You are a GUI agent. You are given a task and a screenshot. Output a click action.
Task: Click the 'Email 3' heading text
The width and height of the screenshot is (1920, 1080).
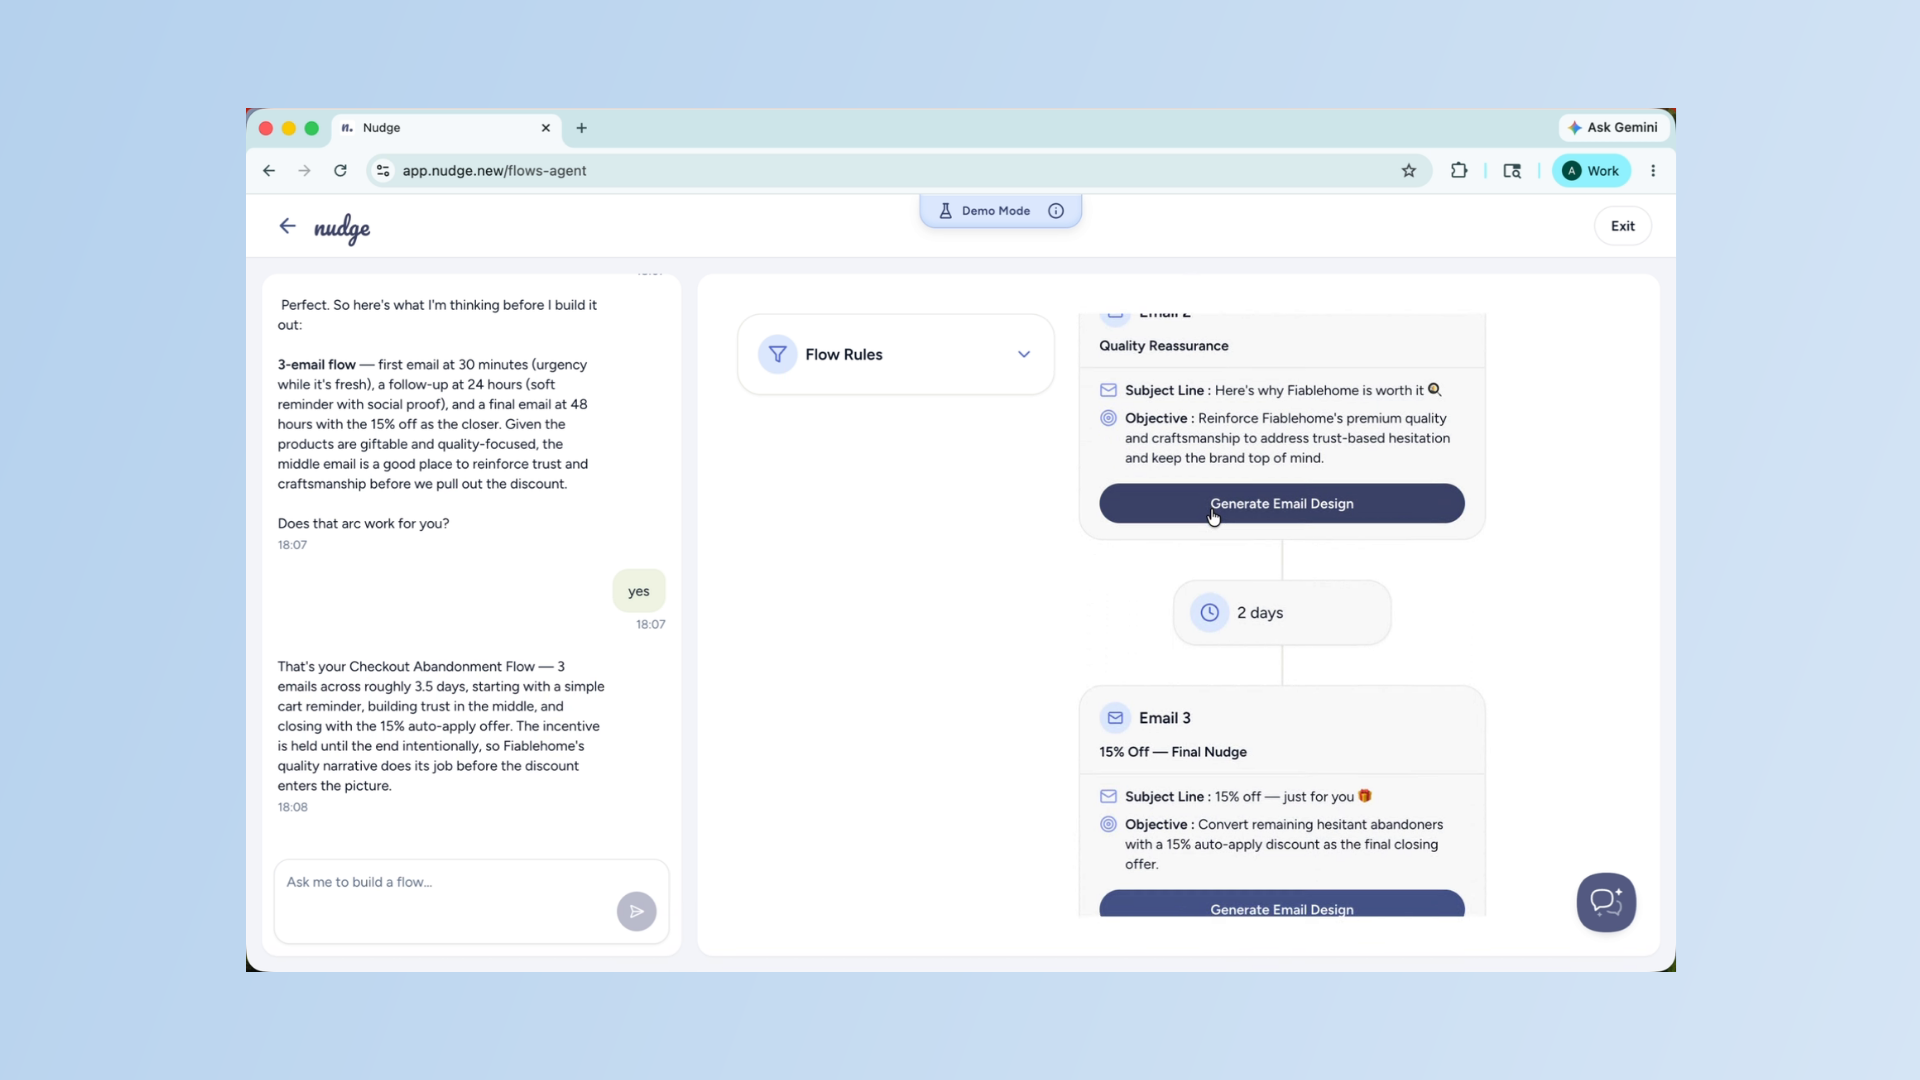tap(1165, 718)
